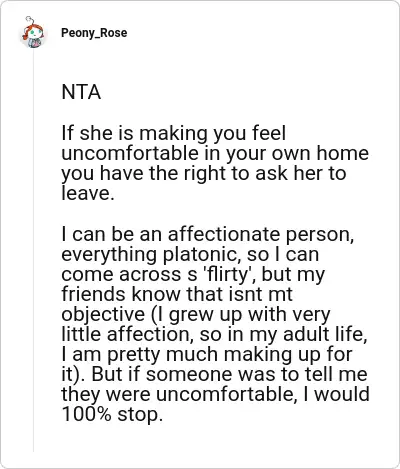Viewport: 400px width, 469px height.
Task: Click the word 'uncomfortable' in the first paragraph
Action: (x=135, y=153)
